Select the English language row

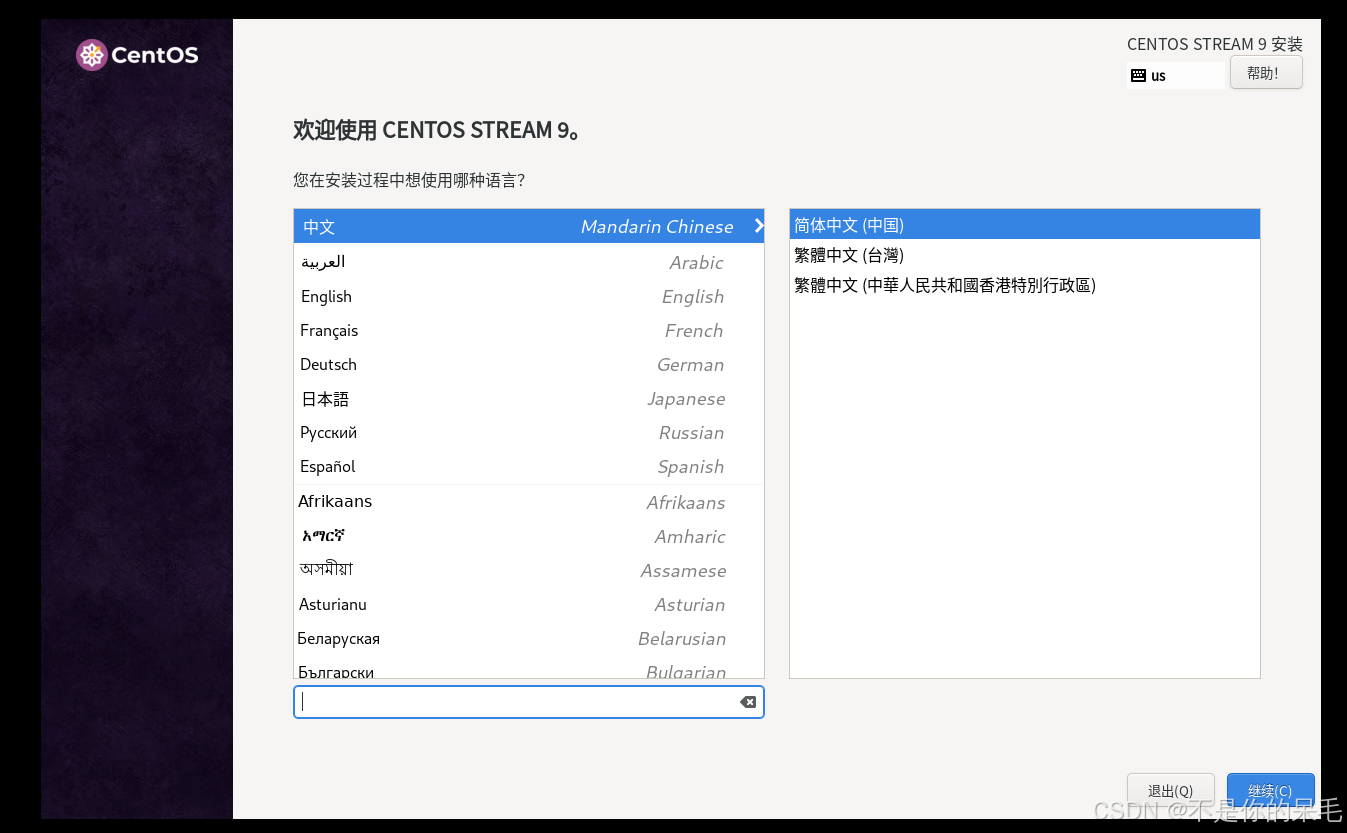(x=529, y=296)
